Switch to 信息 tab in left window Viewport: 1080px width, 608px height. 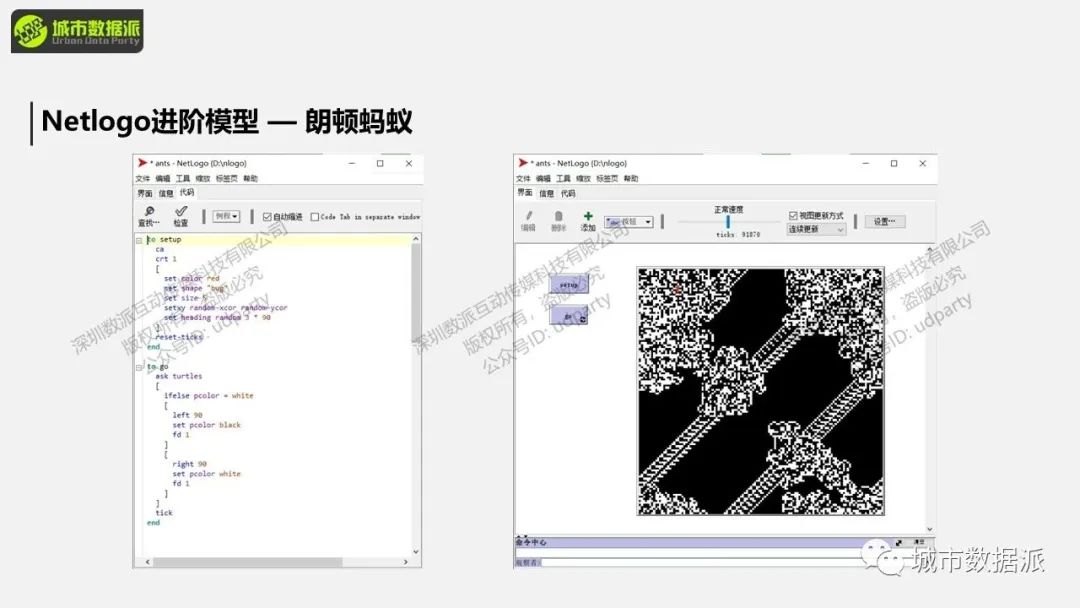coord(166,193)
